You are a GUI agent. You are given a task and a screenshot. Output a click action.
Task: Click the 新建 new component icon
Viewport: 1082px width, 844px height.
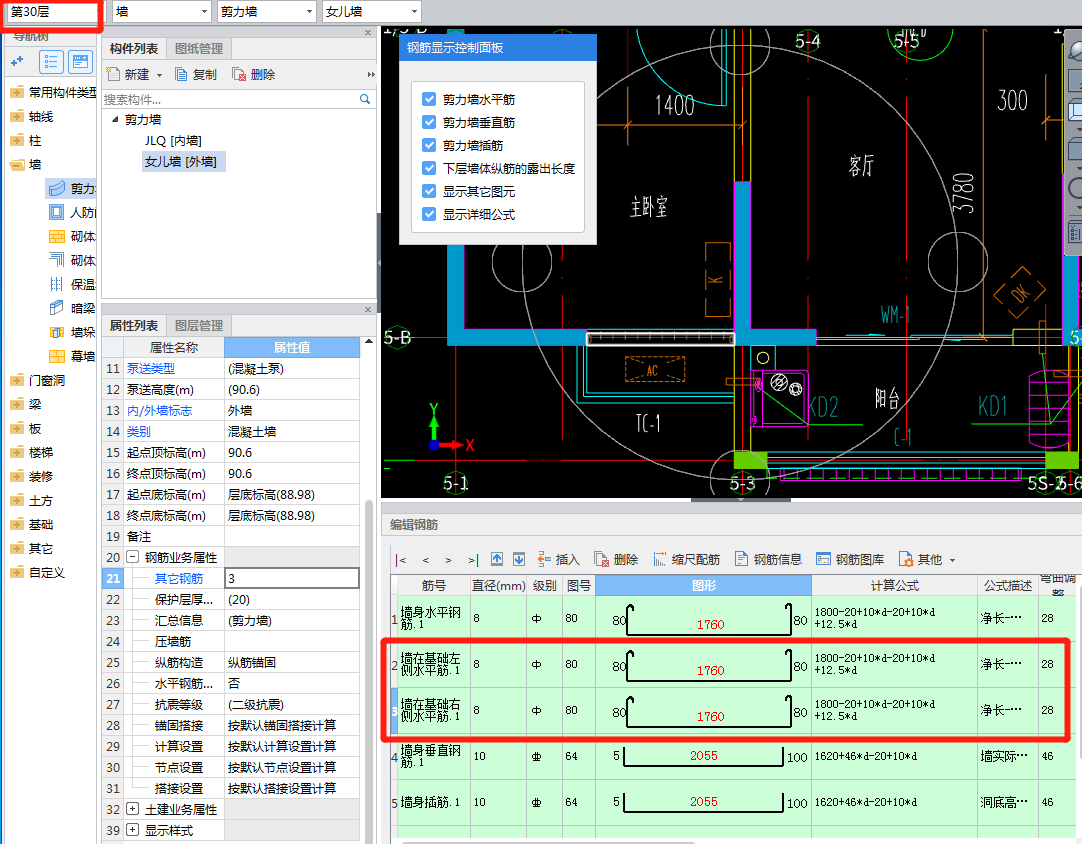point(112,74)
